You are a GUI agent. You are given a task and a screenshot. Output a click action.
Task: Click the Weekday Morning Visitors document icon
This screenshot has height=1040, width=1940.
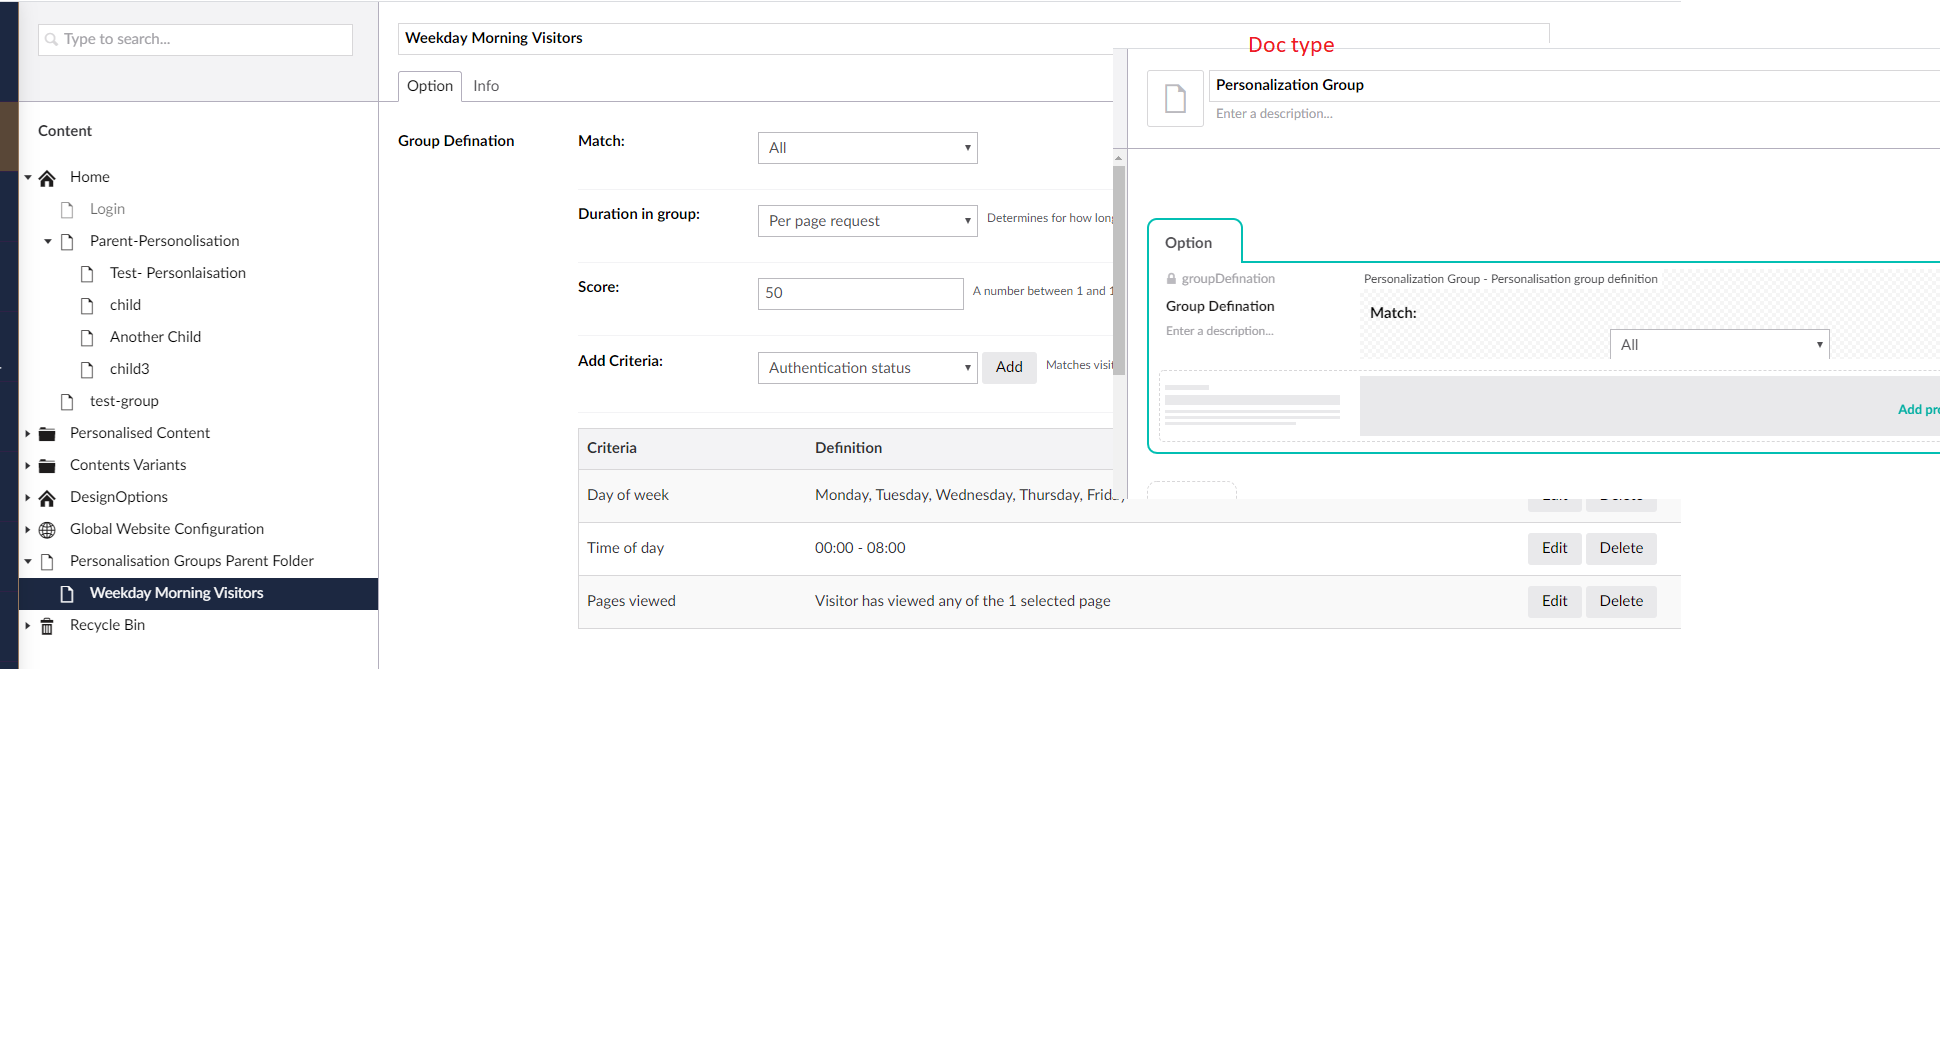(67, 594)
